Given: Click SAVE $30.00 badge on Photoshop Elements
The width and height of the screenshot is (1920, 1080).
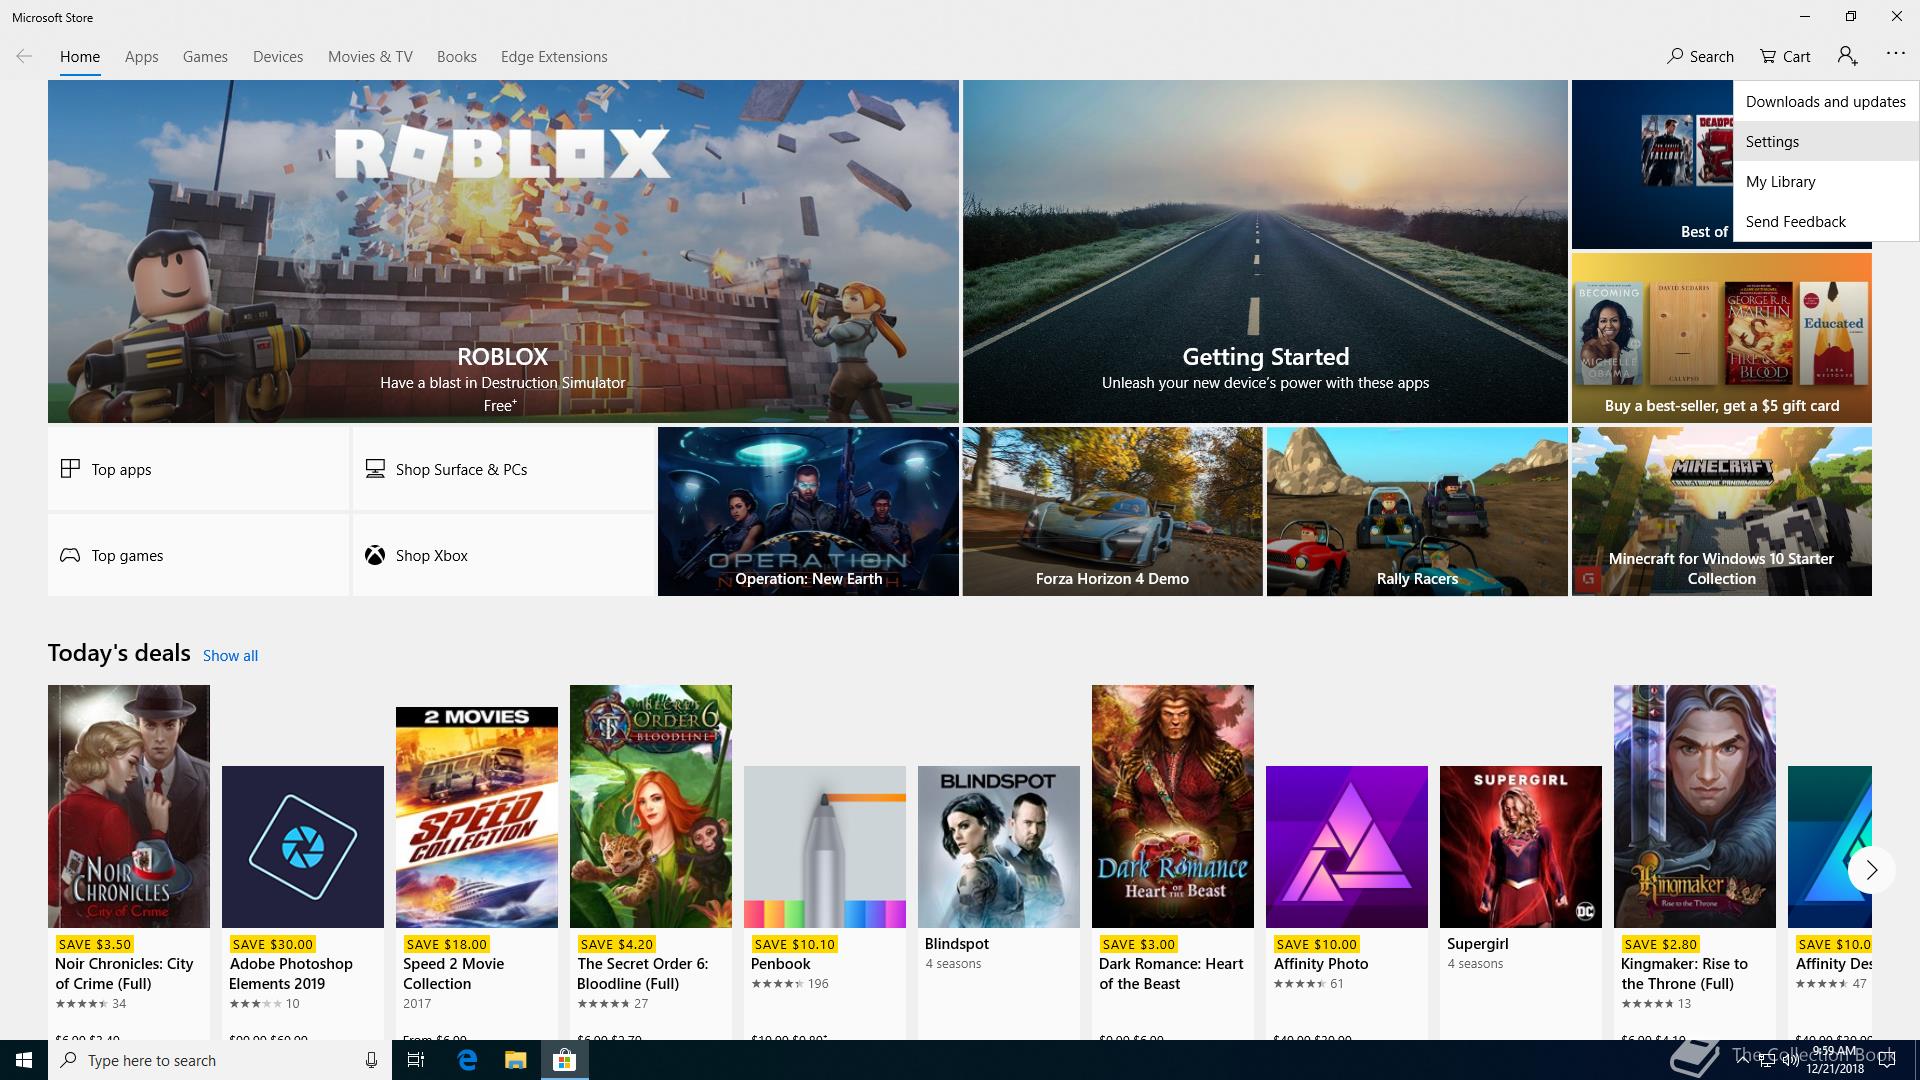Looking at the screenshot, I should pos(272,944).
